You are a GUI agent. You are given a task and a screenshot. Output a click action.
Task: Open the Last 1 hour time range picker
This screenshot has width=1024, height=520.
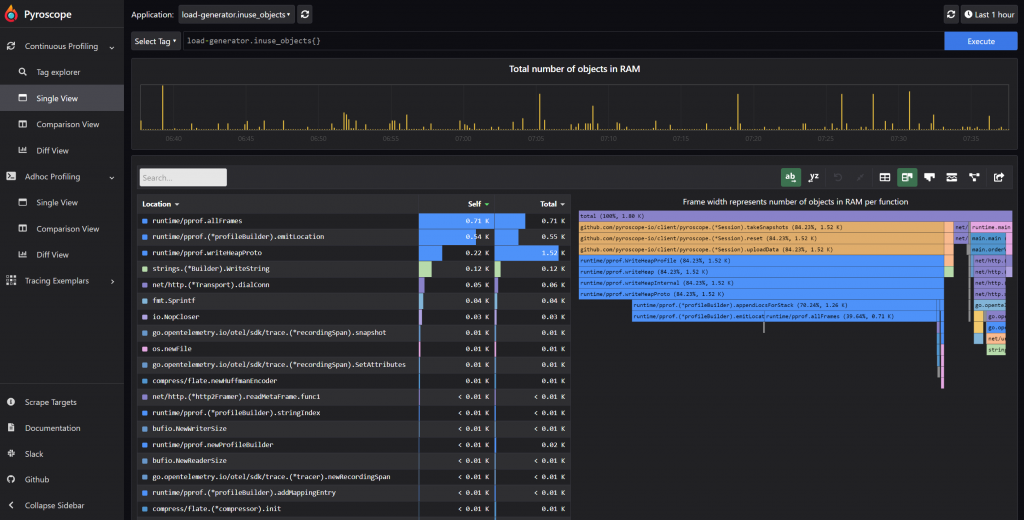point(989,14)
